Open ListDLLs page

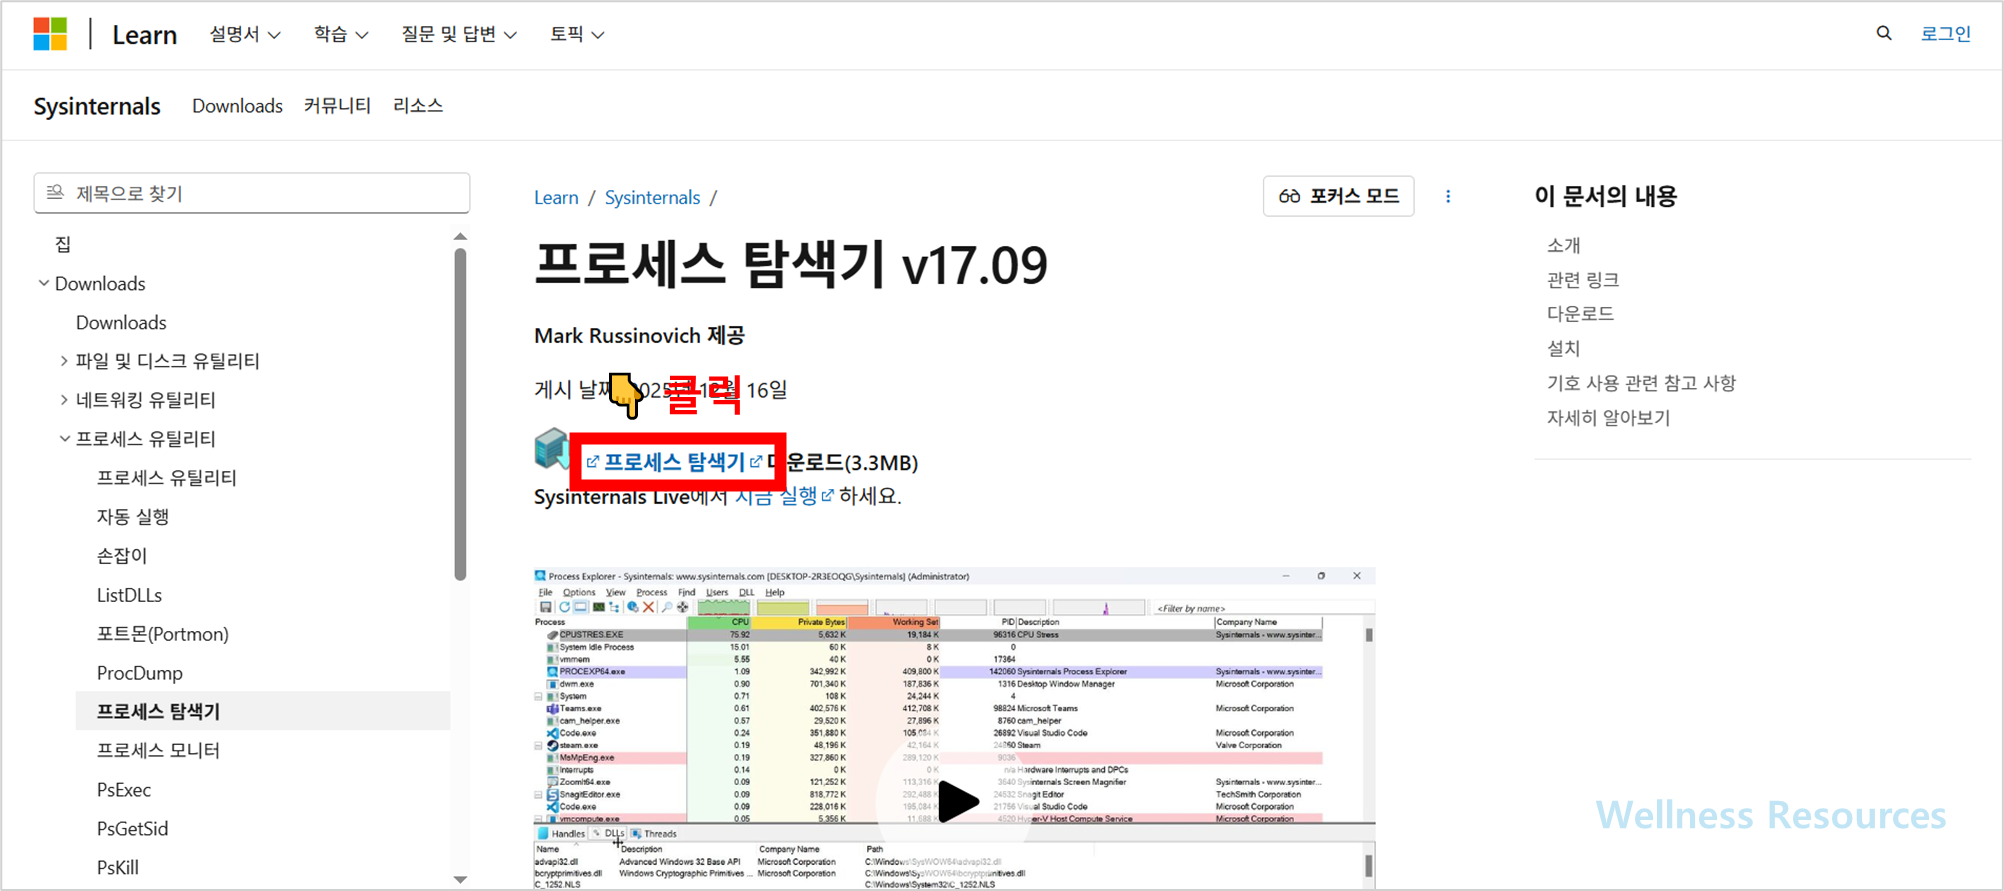tap(129, 595)
